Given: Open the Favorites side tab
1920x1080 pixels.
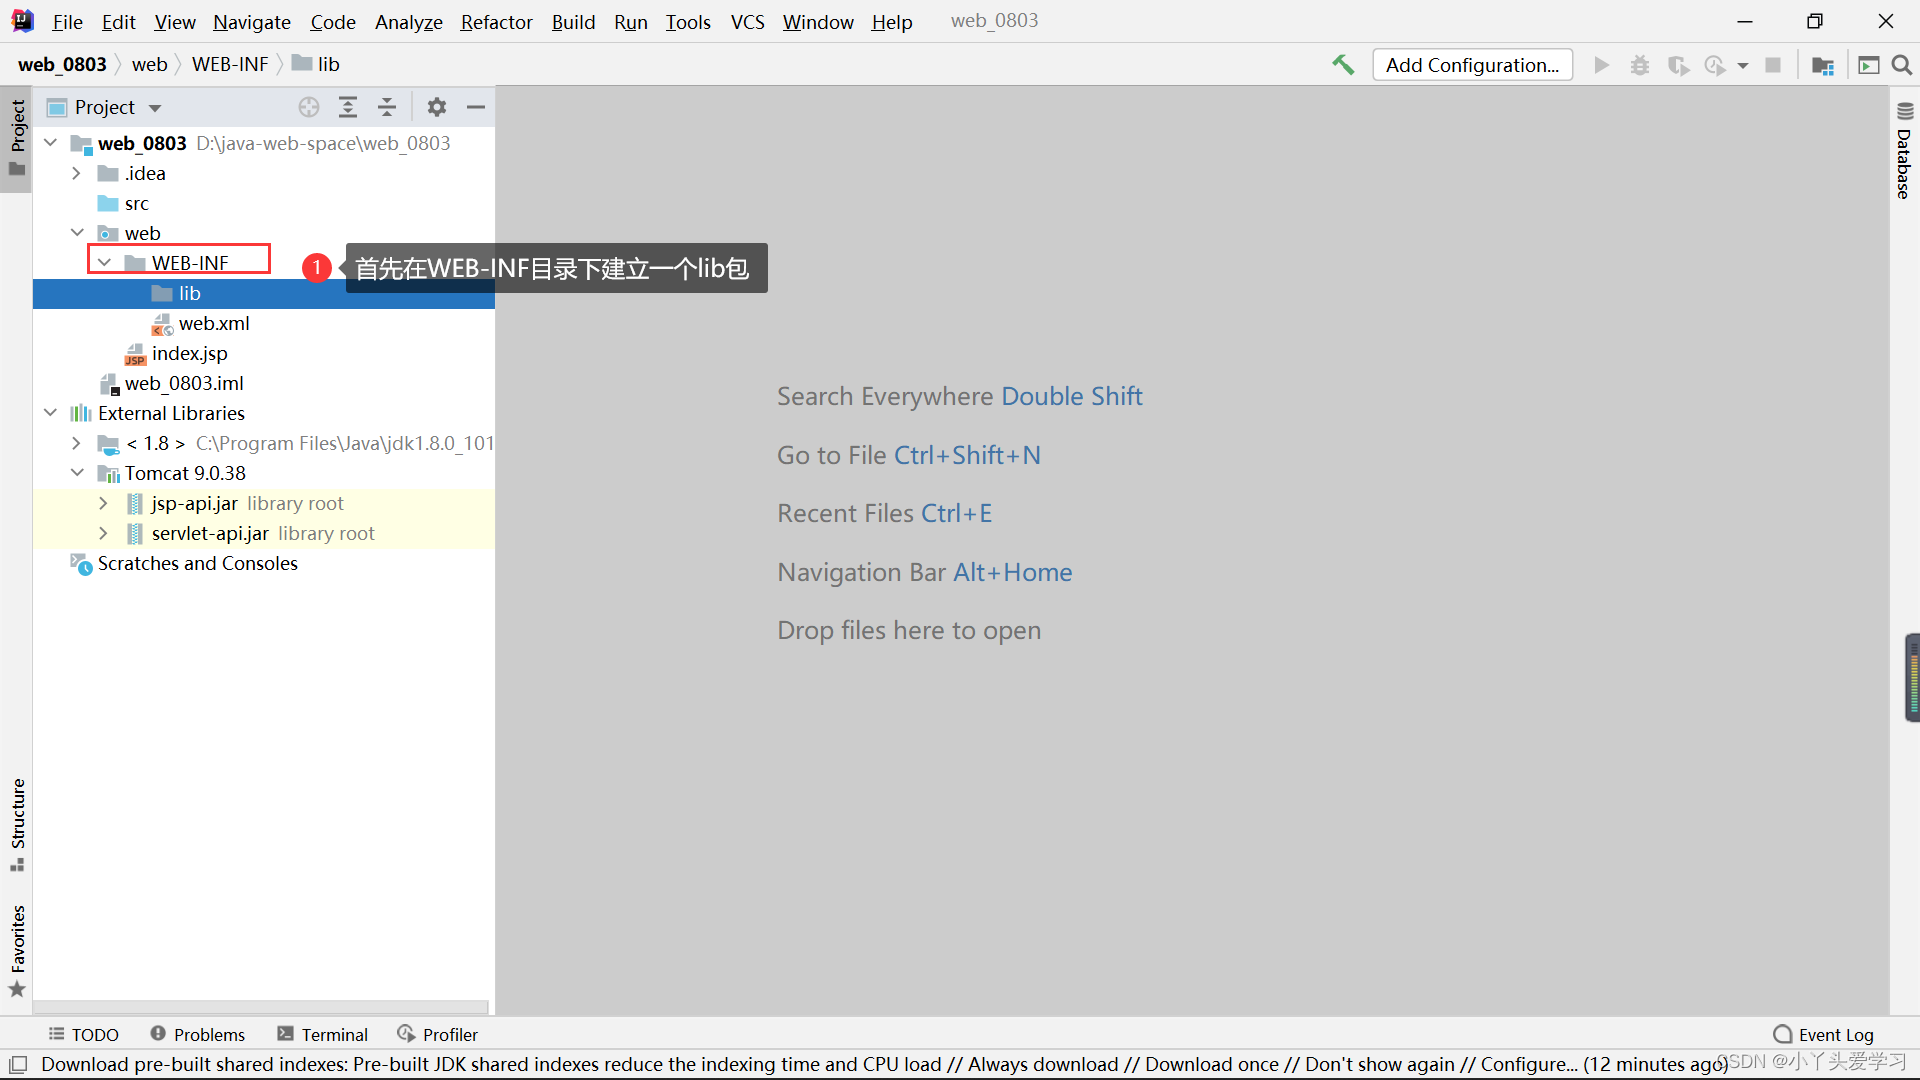Looking at the screenshot, I should point(17,950).
